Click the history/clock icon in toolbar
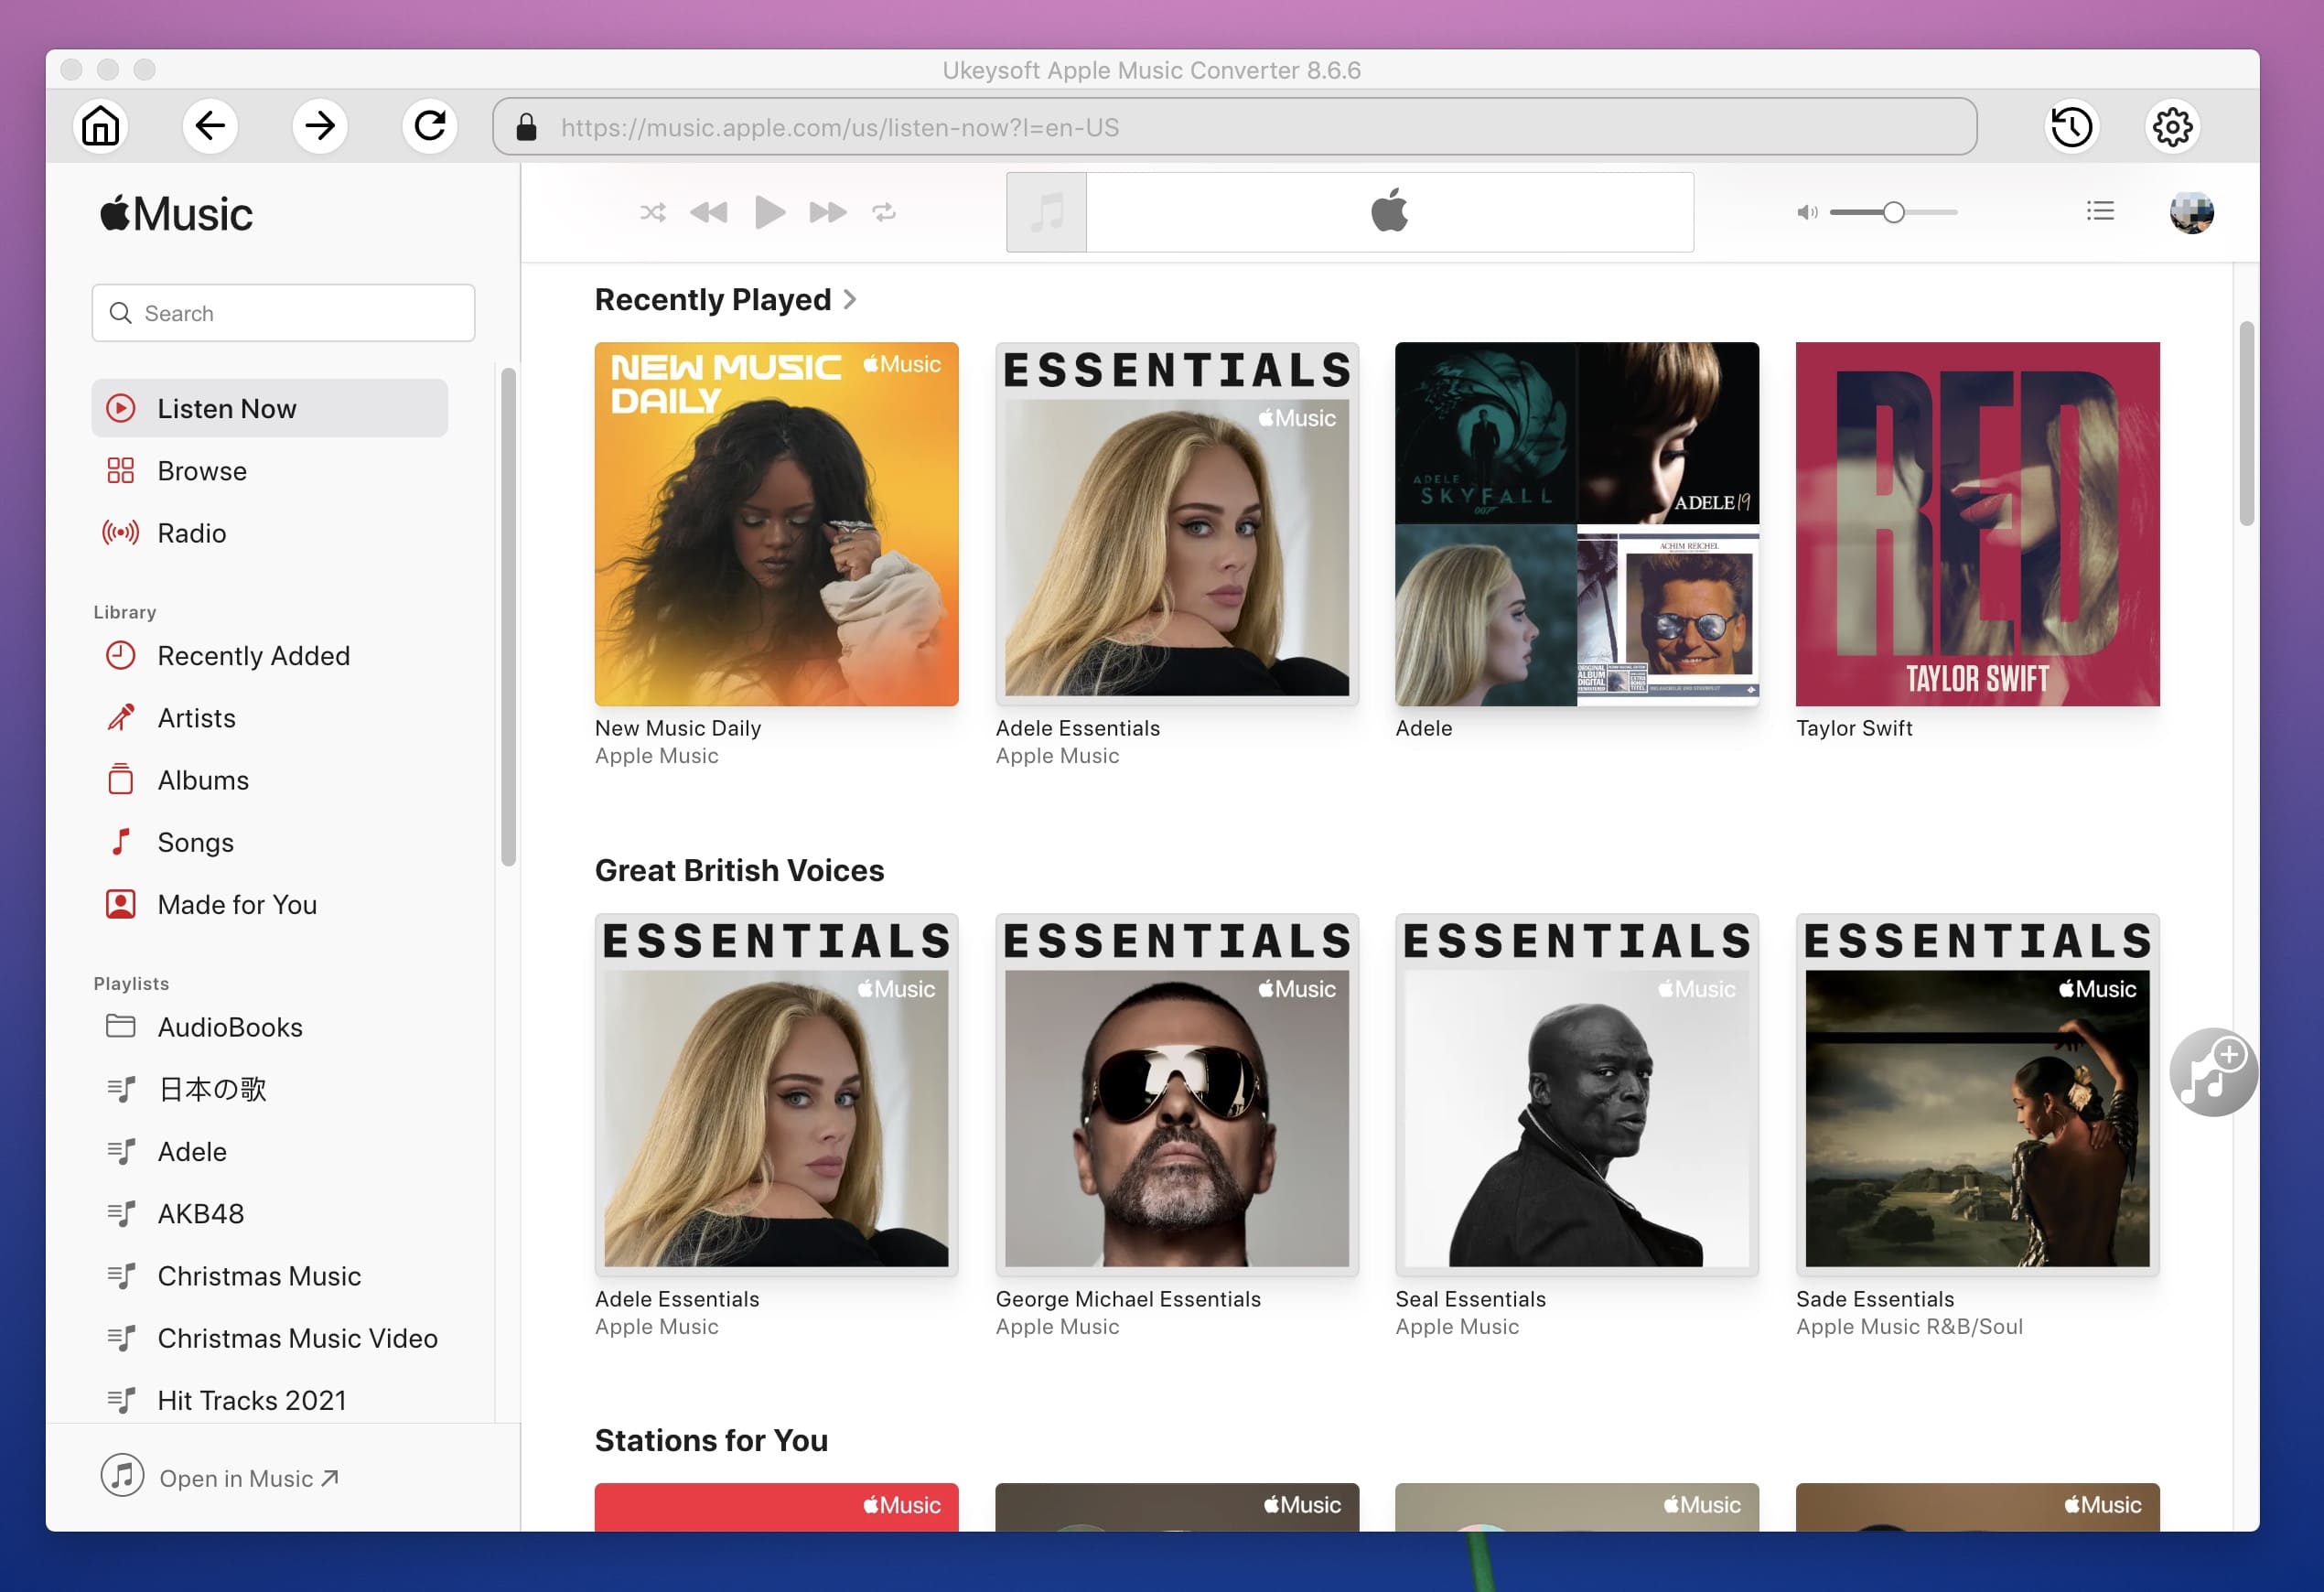 [x=2071, y=125]
